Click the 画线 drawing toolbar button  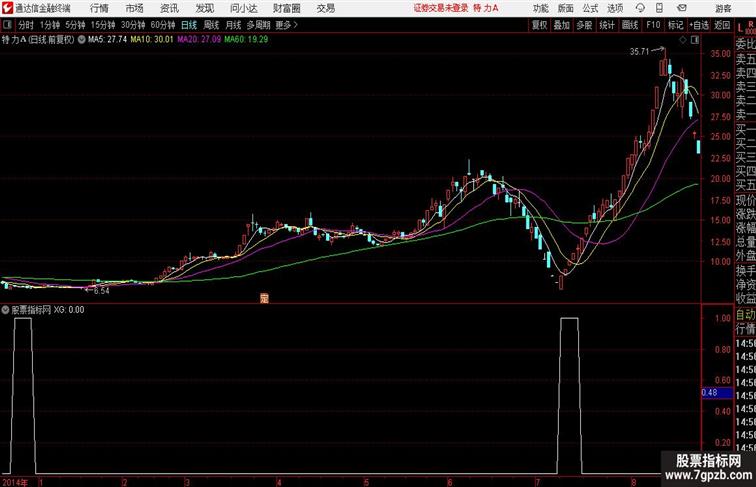(630, 25)
